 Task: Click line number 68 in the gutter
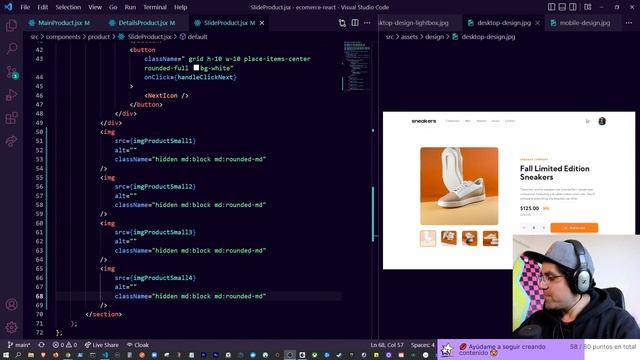[x=39, y=296]
